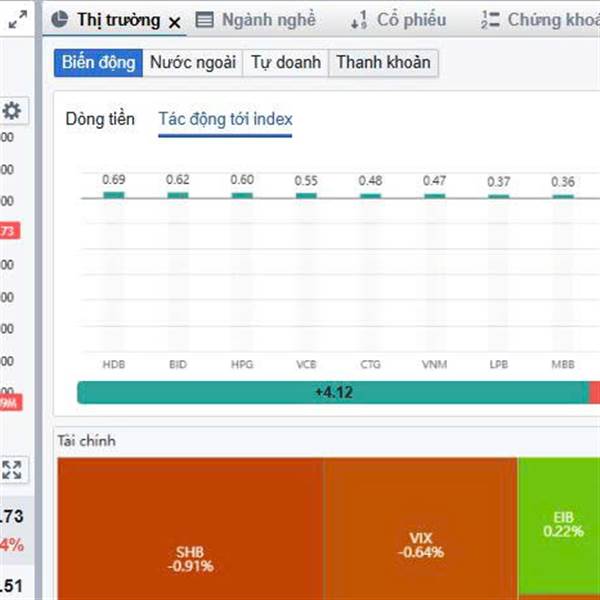Screen dimensions: 600x600
Task: Click the HPG ticker label
Action: pyautogui.click(x=242, y=364)
